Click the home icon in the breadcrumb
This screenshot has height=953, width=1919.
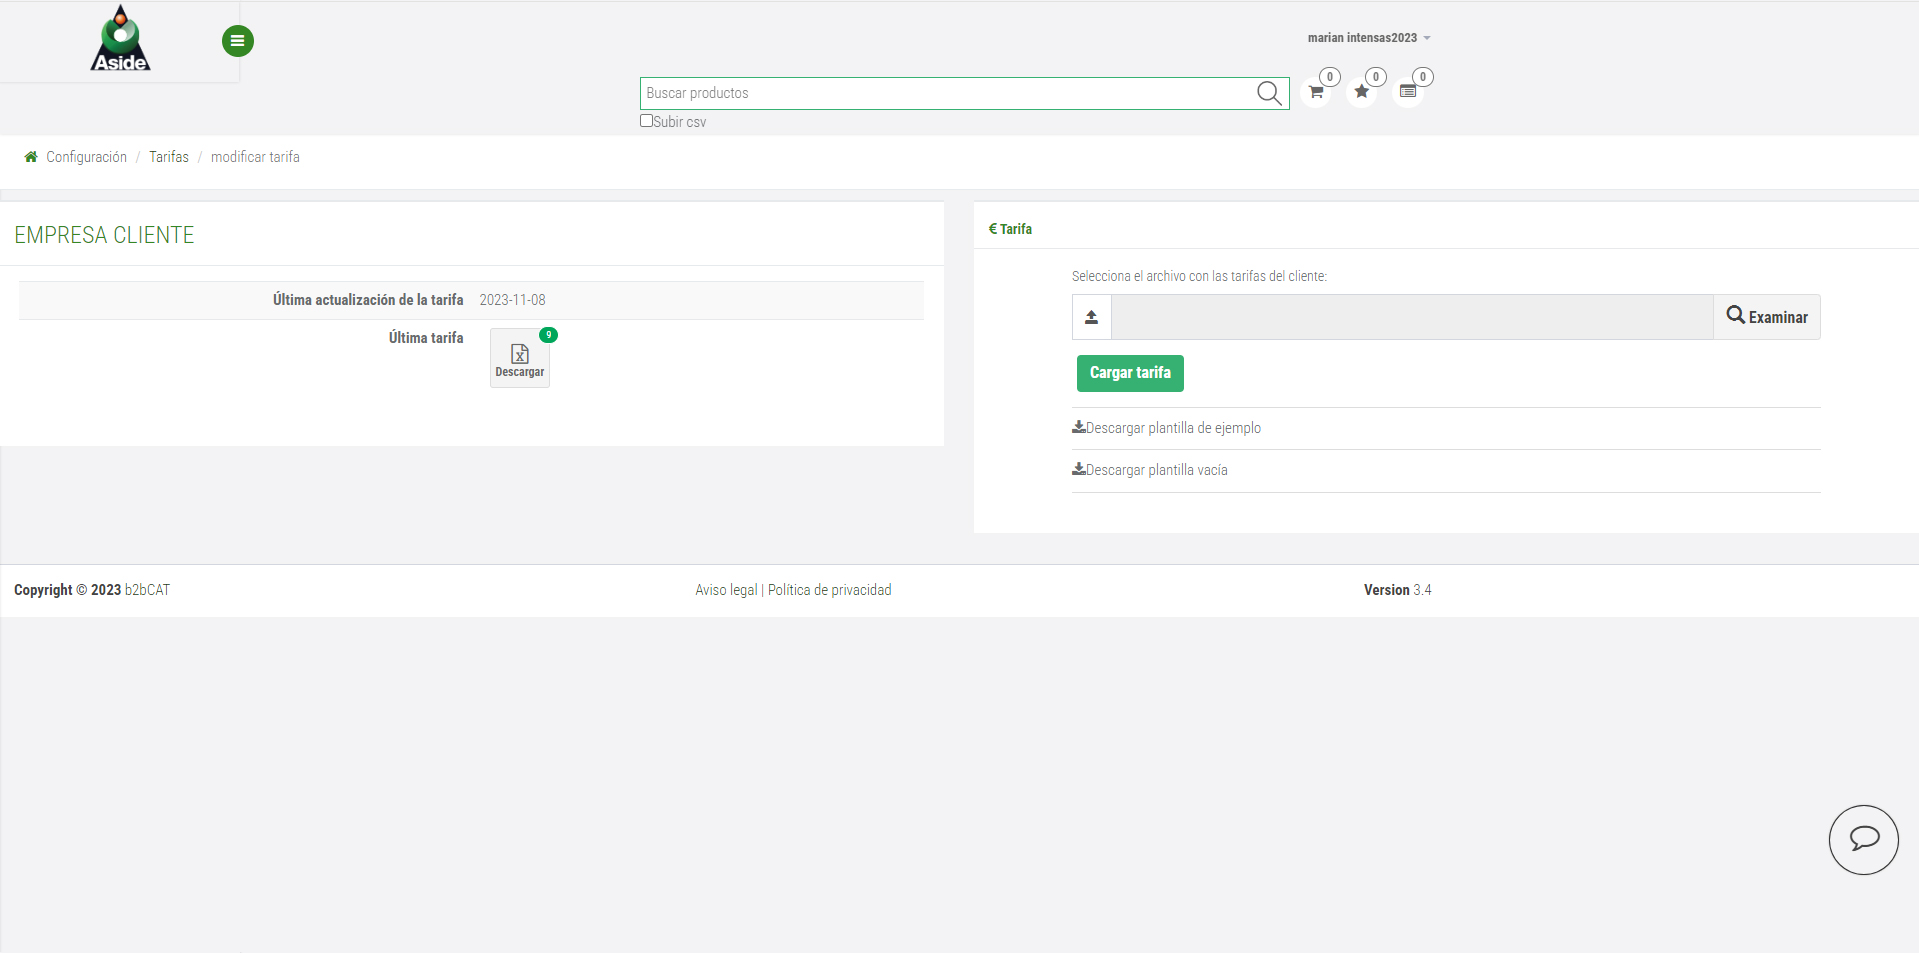point(30,156)
